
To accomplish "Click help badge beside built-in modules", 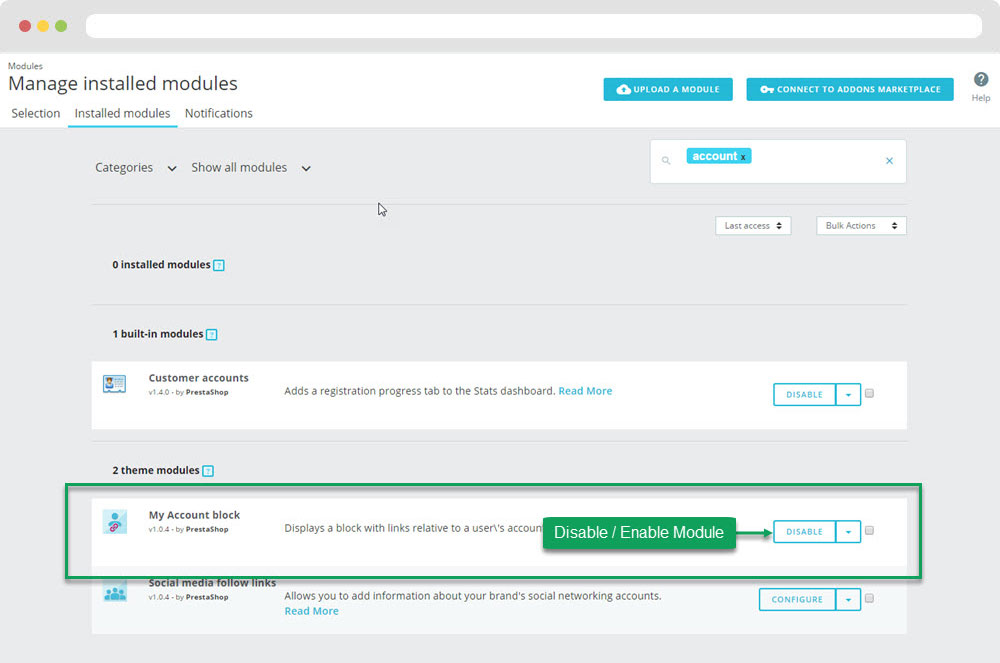I will pyautogui.click(x=211, y=335).
